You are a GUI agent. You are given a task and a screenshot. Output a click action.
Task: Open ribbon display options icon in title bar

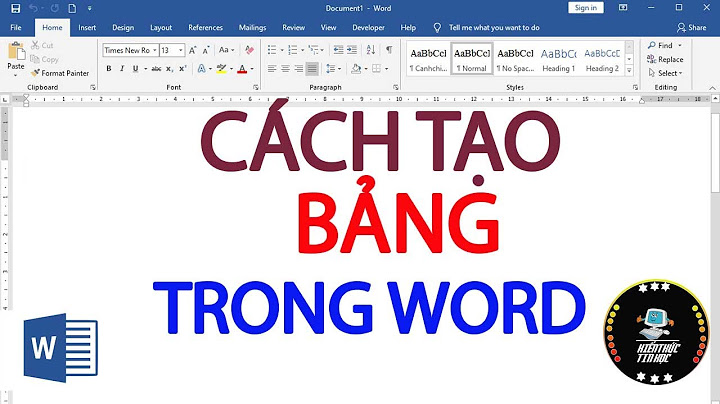point(623,8)
